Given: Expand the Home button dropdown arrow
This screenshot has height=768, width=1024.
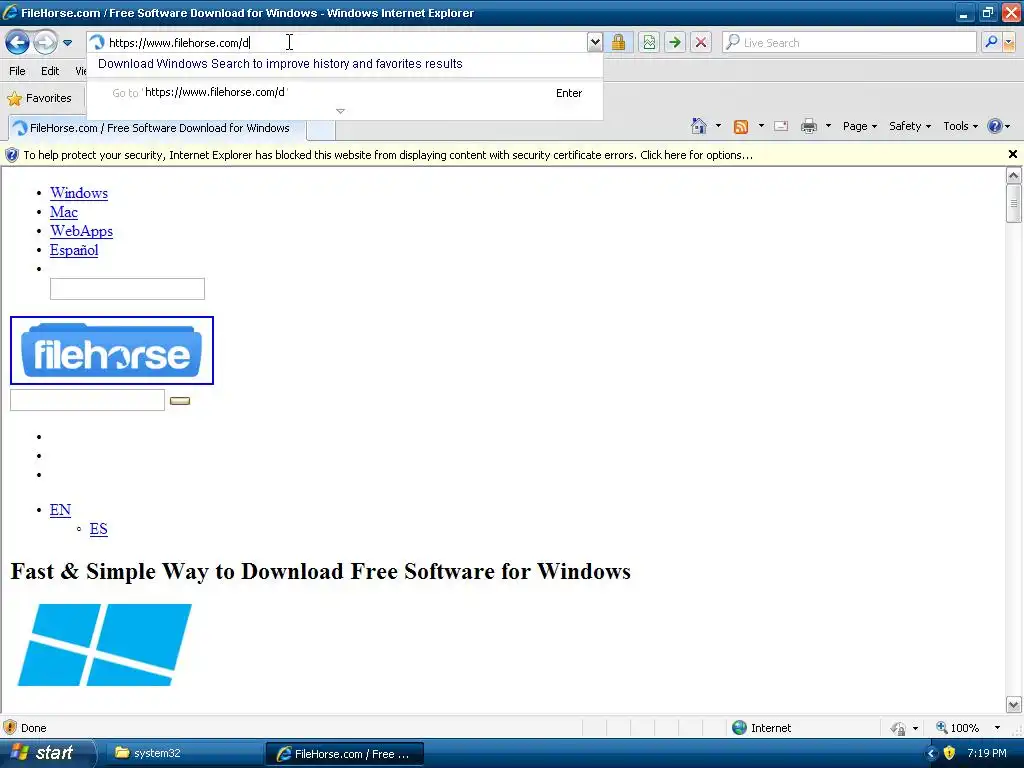Looking at the screenshot, I should (x=718, y=126).
